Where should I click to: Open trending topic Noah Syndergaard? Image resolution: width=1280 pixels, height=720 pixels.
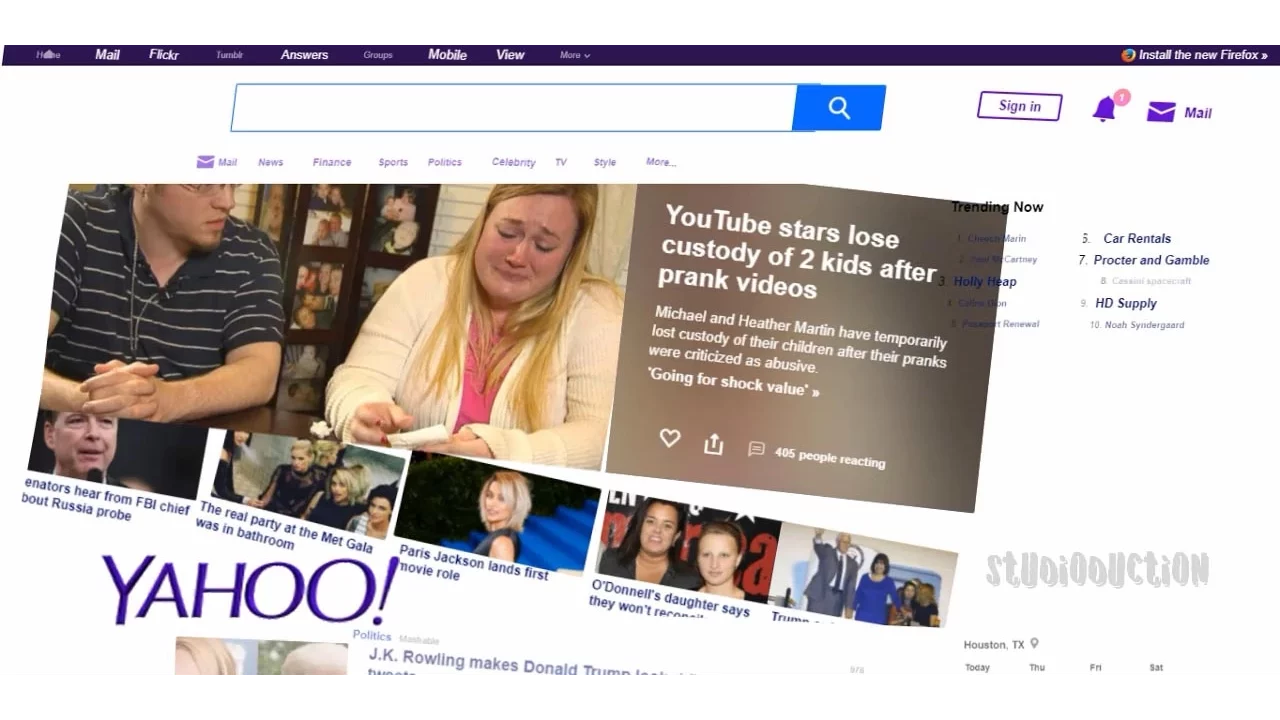1144,325
